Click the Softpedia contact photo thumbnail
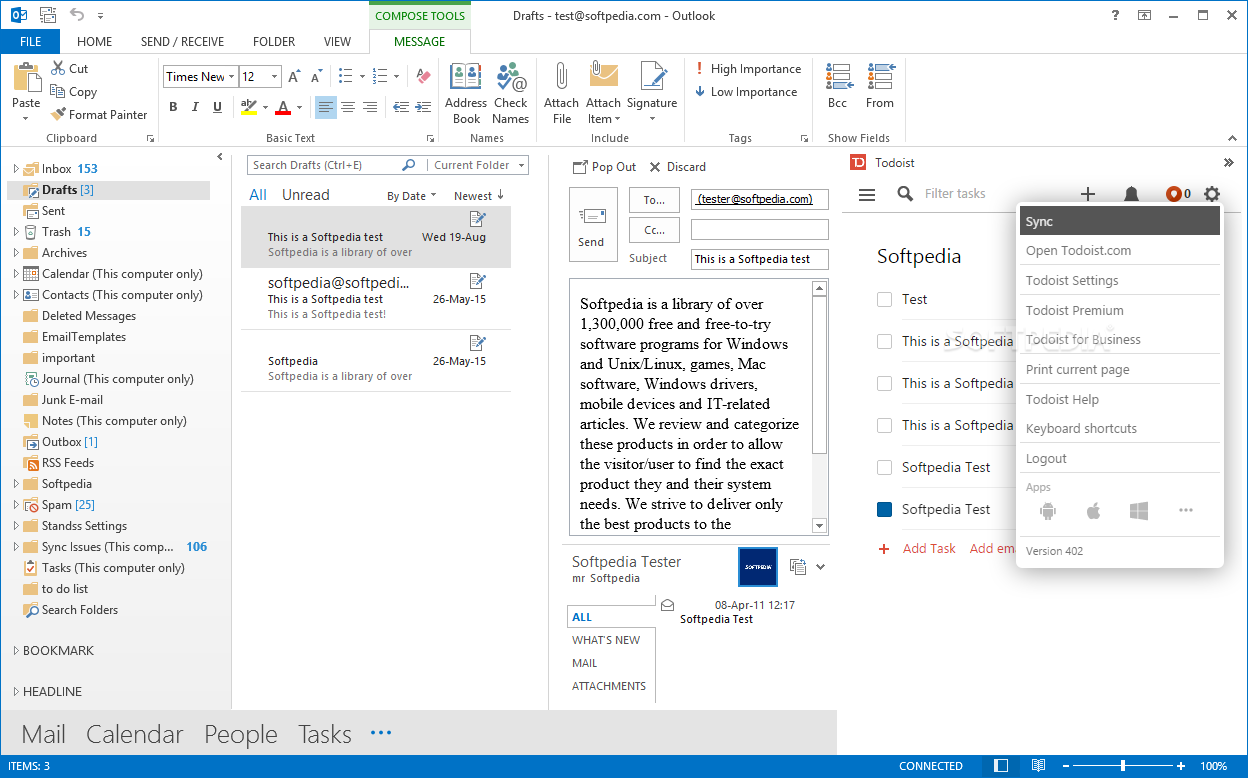 click(758, 567)
